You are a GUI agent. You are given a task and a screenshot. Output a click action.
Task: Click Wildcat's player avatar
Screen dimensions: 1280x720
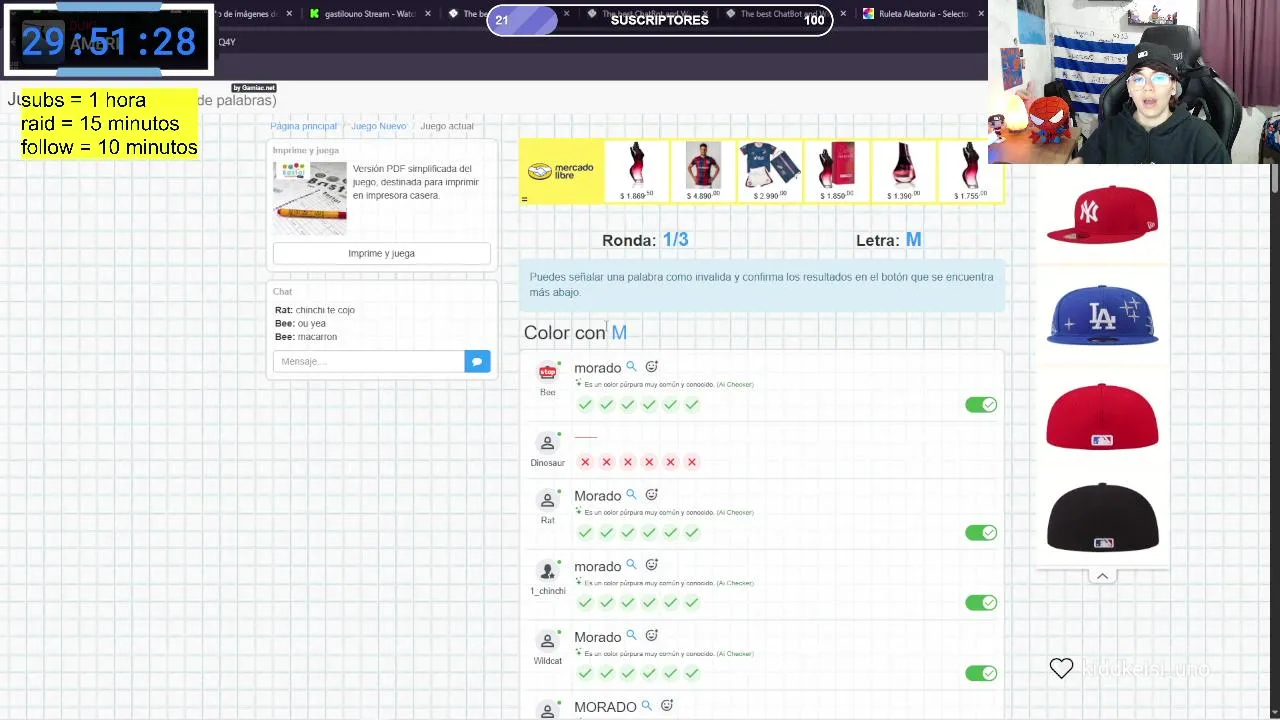tap(547, 641)
